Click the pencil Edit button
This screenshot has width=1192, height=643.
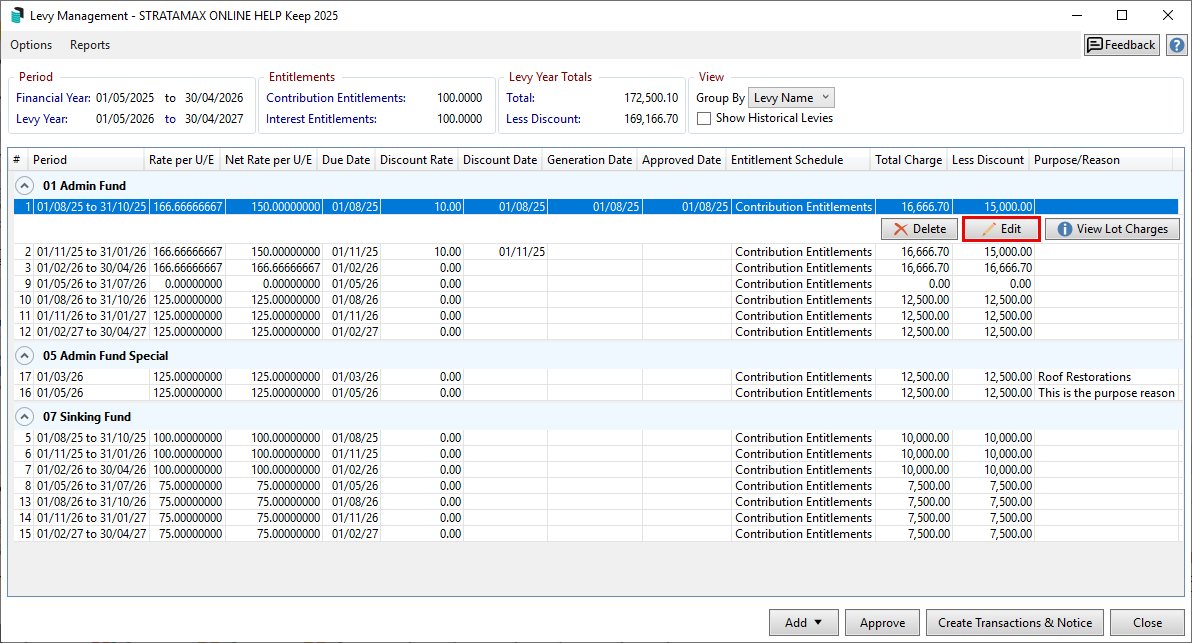[1001, 229]
